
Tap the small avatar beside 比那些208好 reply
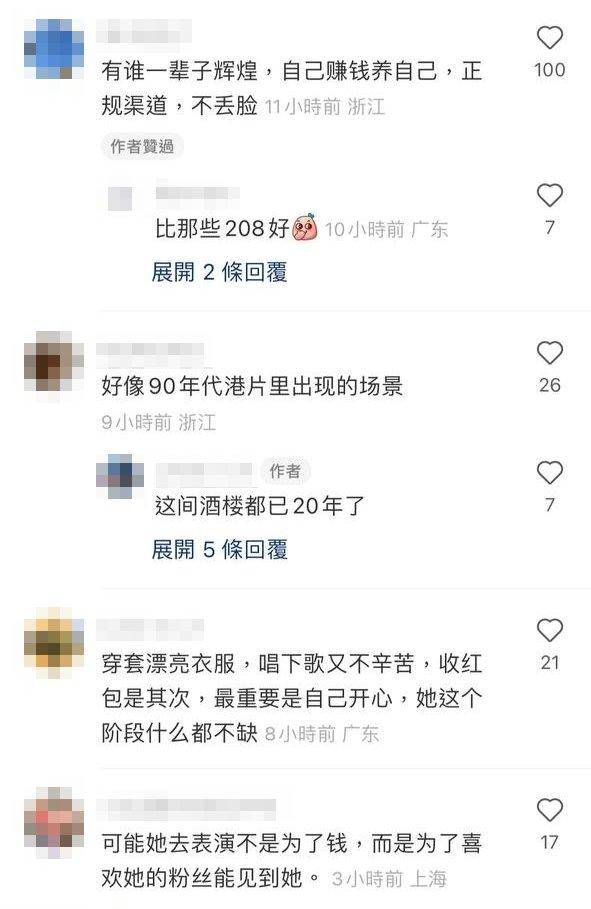pos(120,199)
